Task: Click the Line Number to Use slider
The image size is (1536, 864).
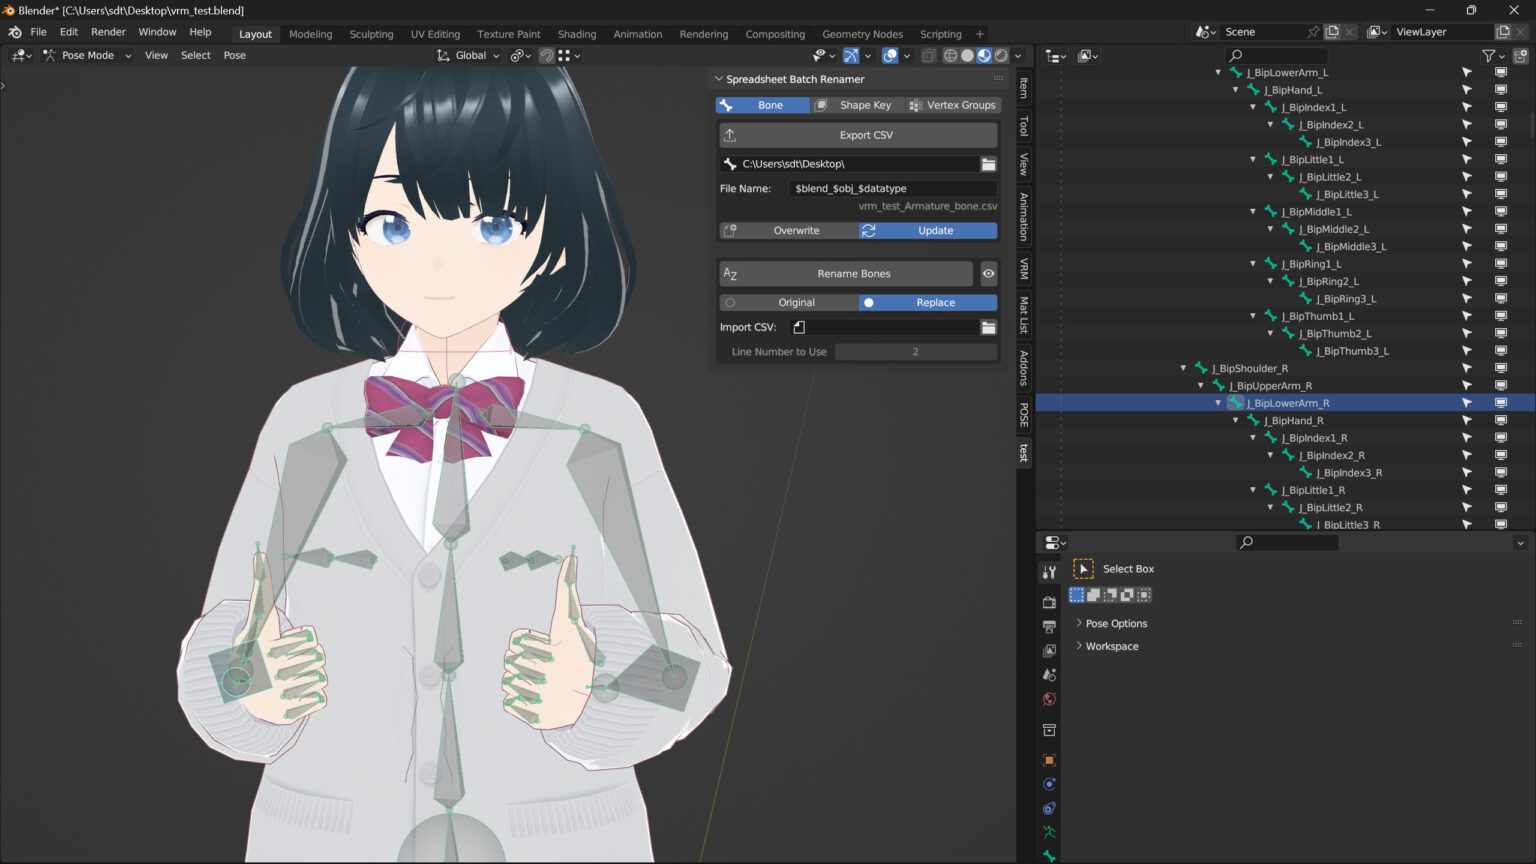Action: click(915, 351)
